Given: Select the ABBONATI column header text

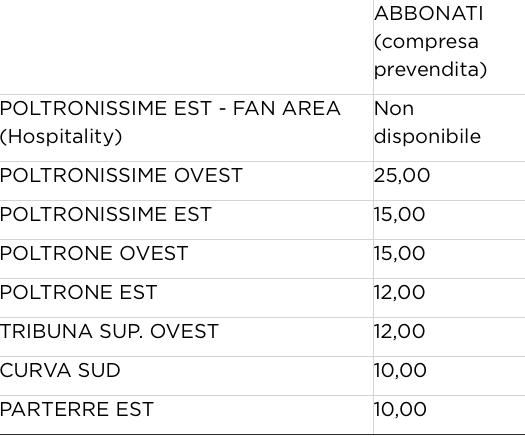Looking at the screenshot, I should 428,14.
